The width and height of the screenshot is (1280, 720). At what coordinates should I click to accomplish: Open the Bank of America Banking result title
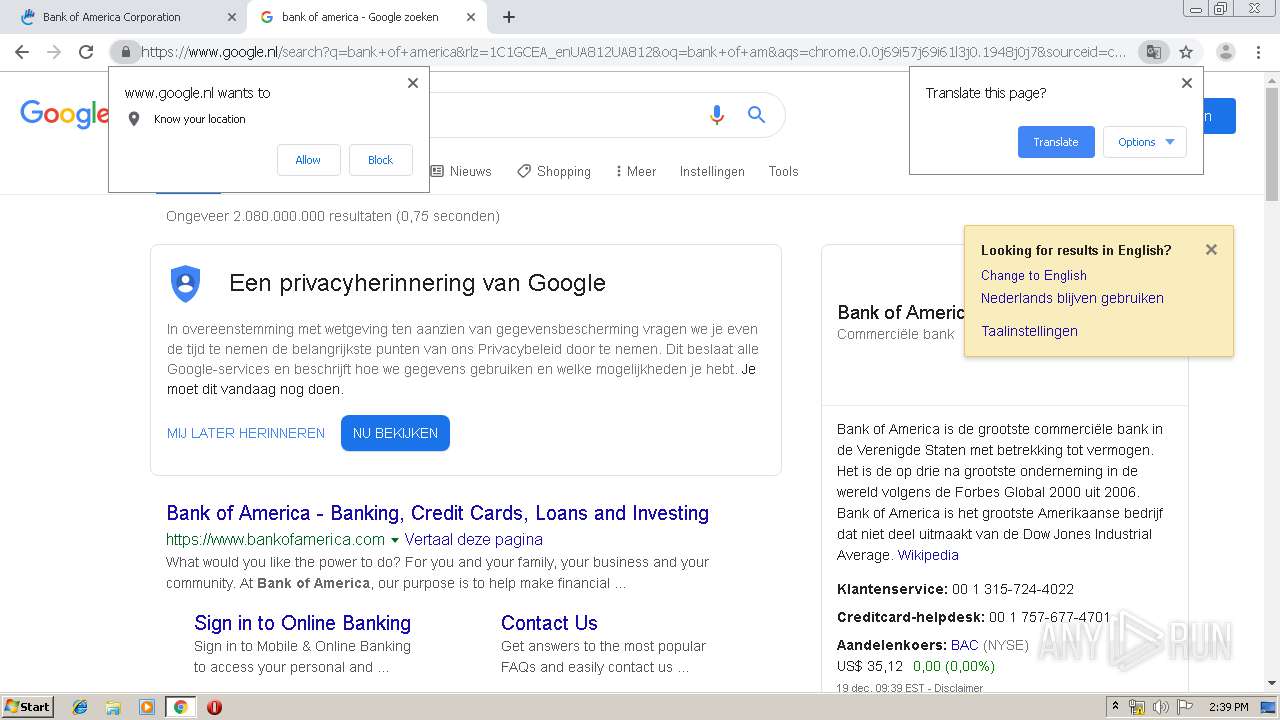[x=437, y=513]
